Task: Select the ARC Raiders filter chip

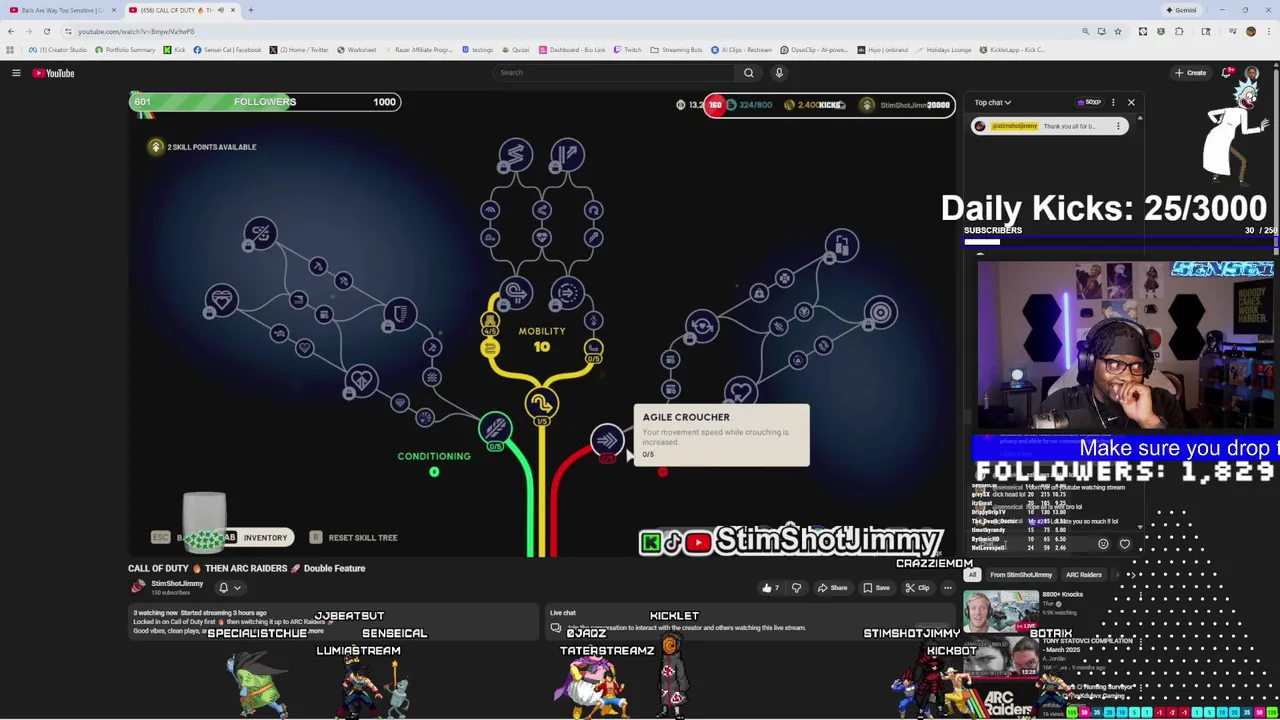Action: tap(1083, 575)
